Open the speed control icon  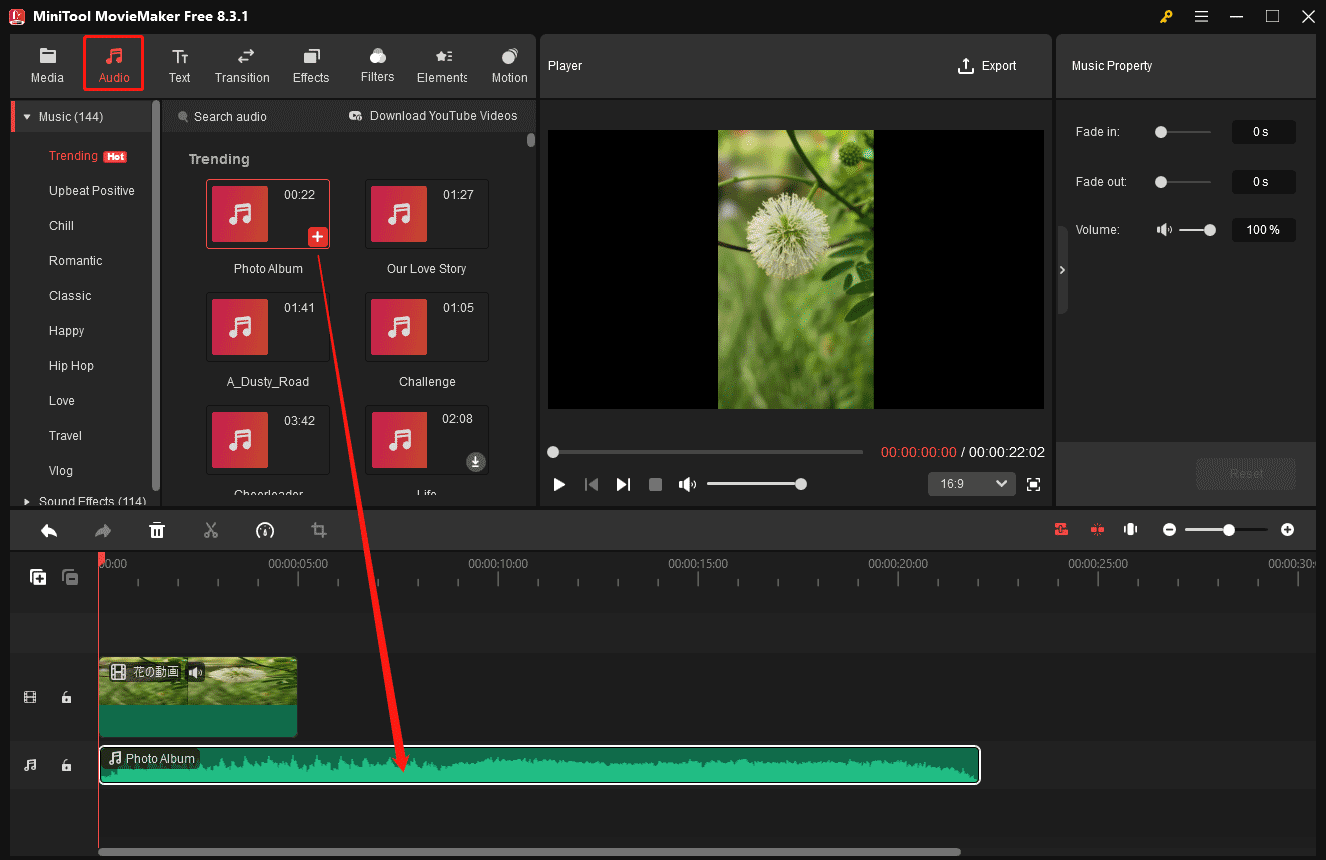click(x=265, y=530)
